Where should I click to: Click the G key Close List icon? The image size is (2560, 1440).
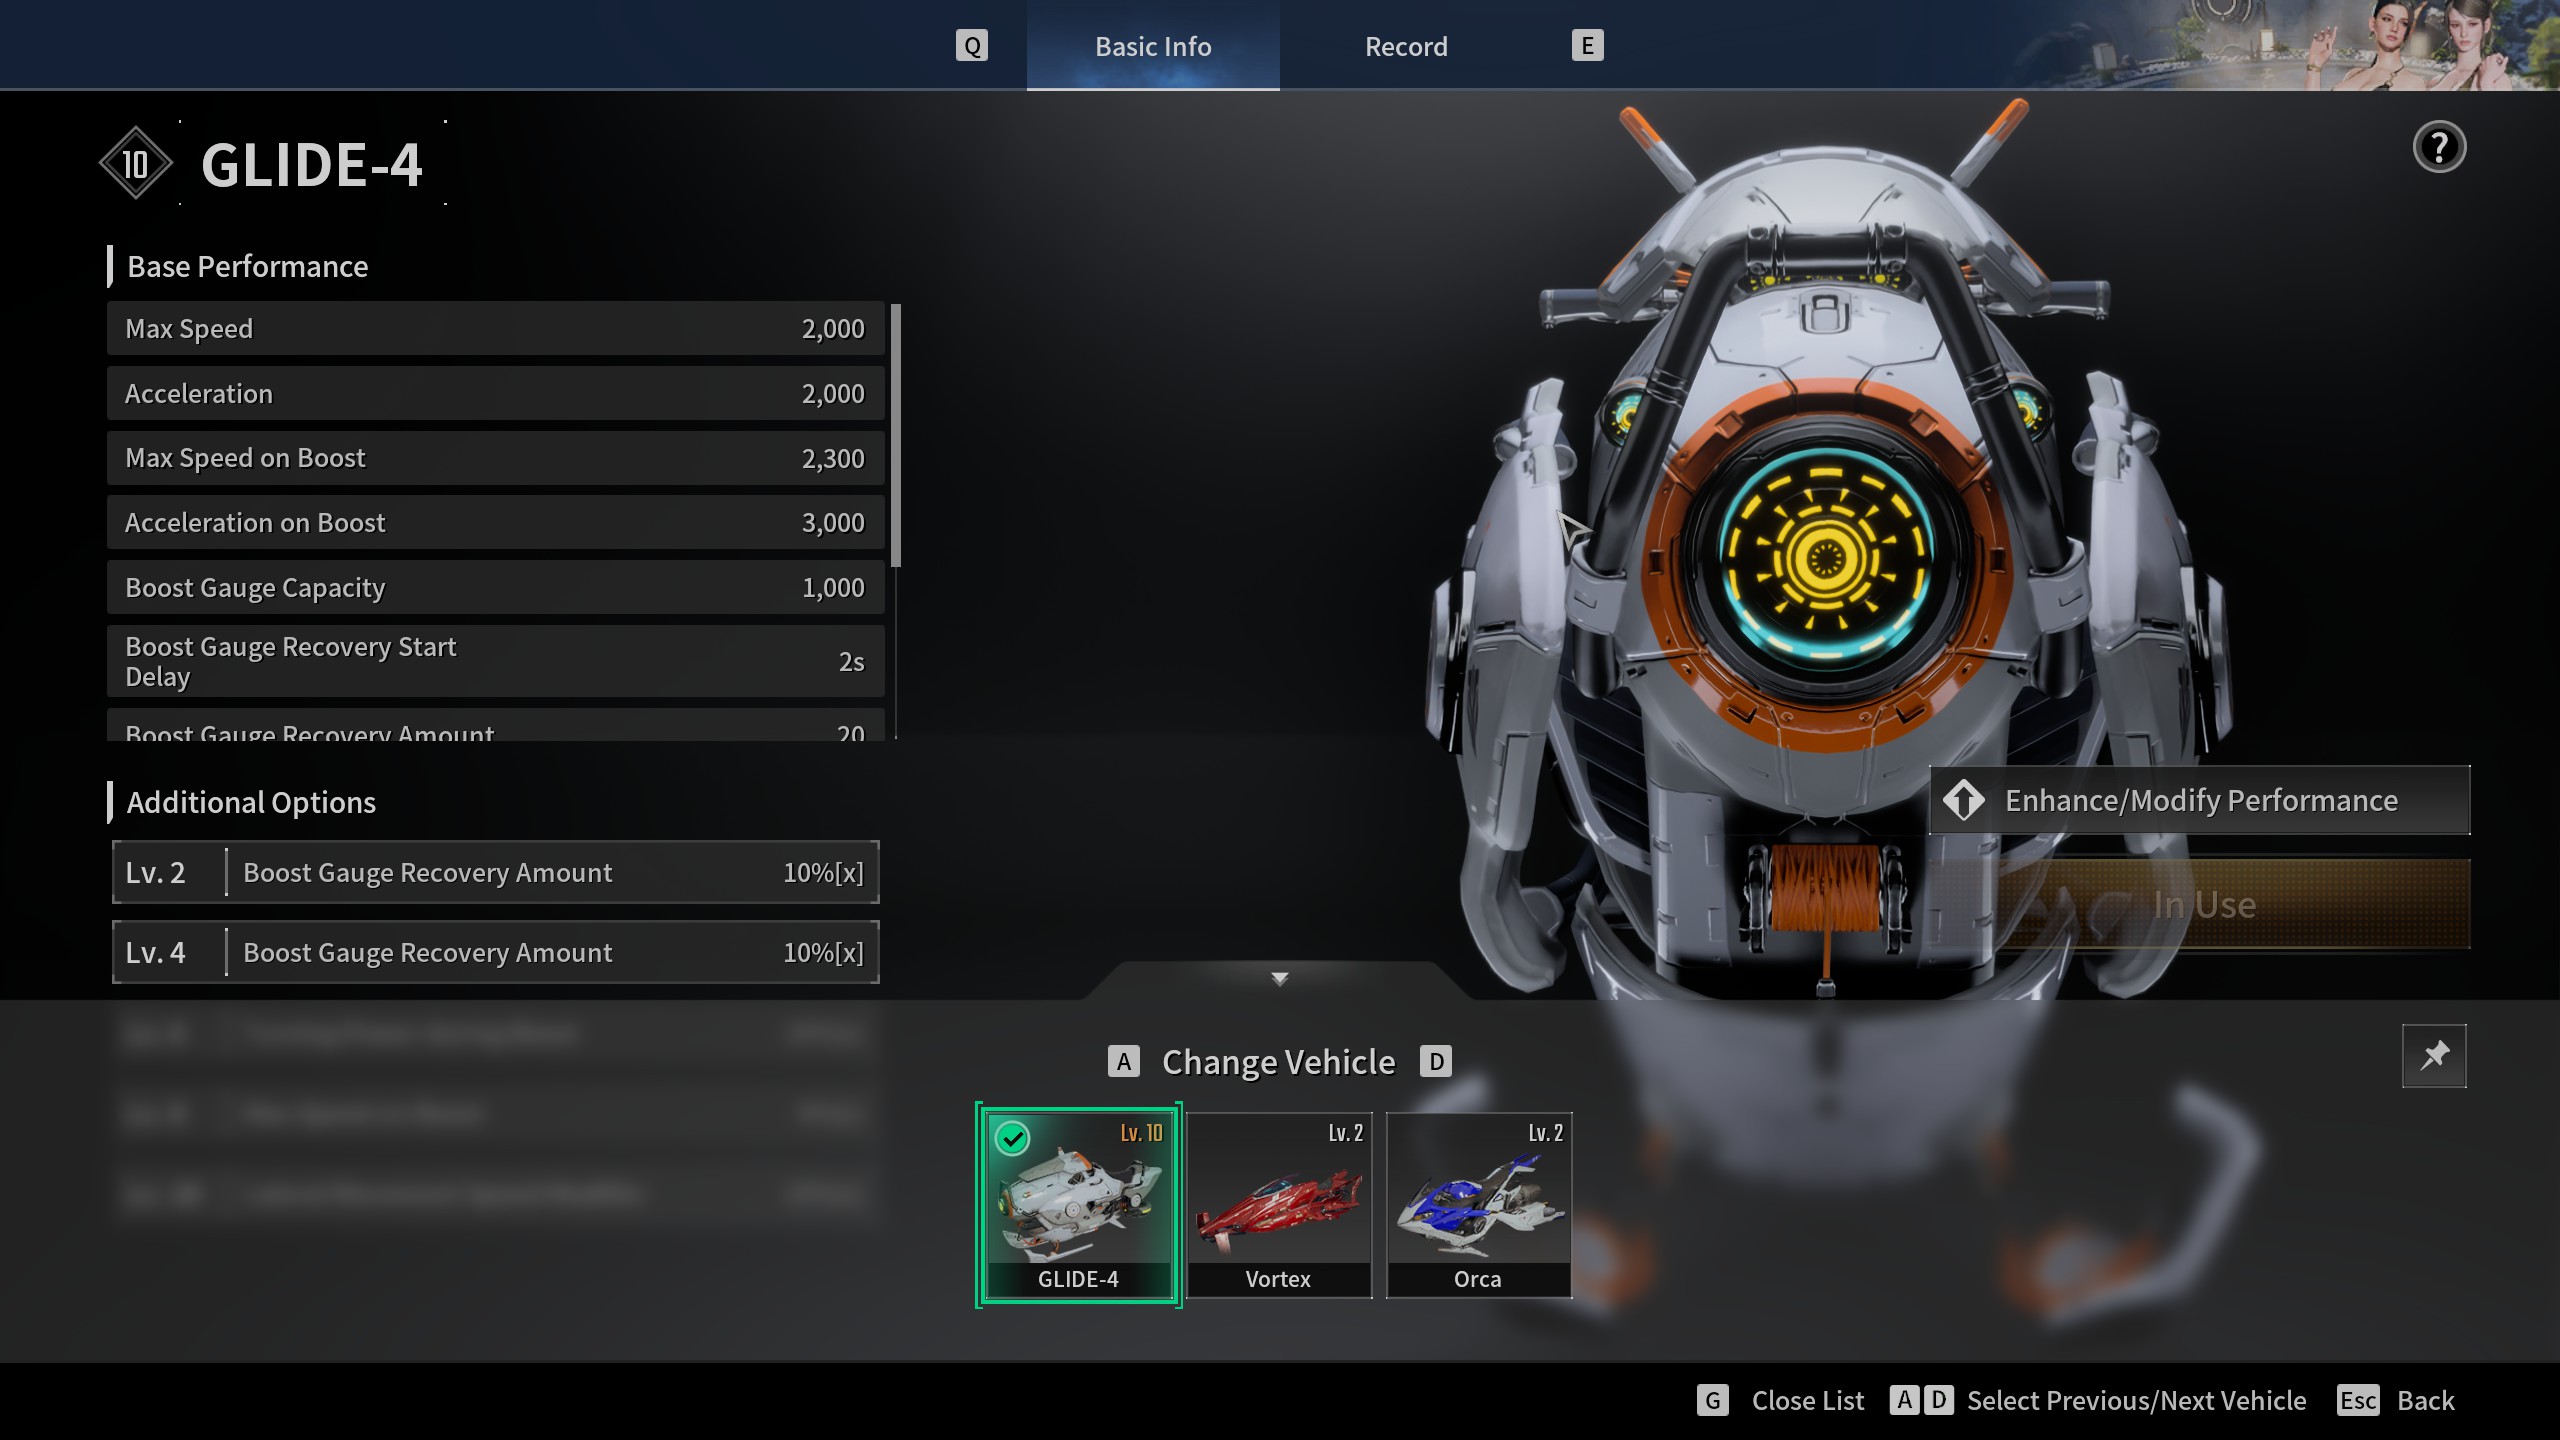[x=1712, y=1400]
